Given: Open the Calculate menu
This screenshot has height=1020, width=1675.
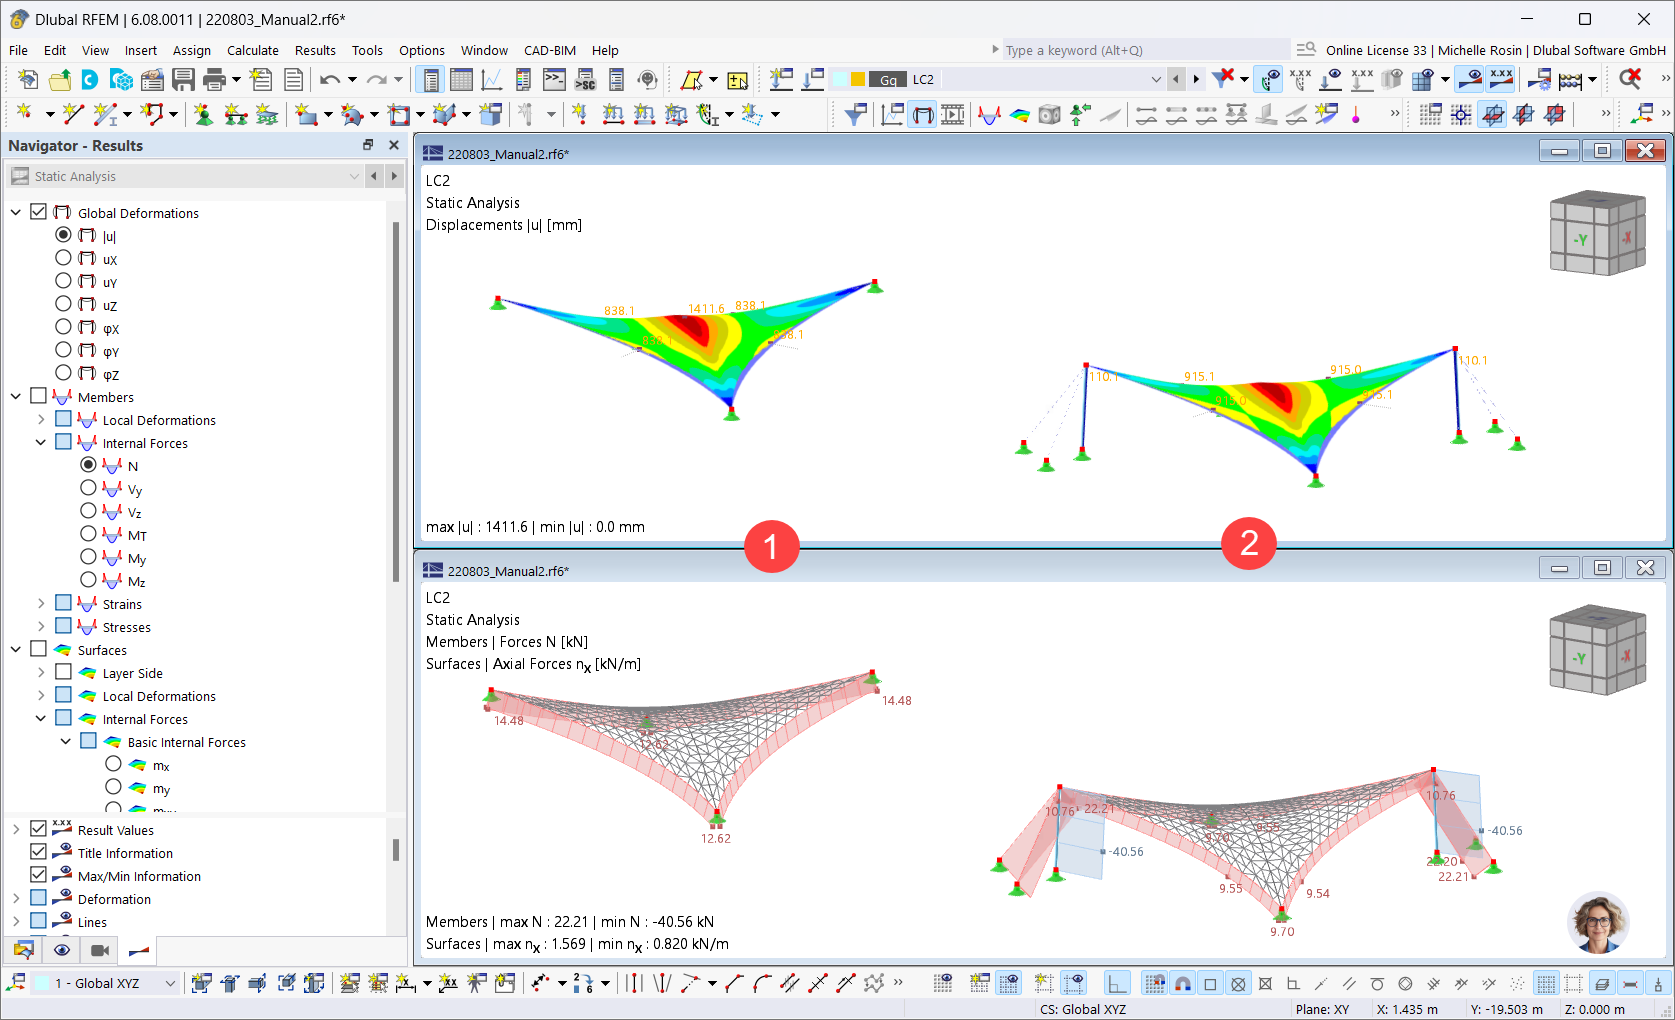Looking at the screenshot, I should (x=253, y=50).
